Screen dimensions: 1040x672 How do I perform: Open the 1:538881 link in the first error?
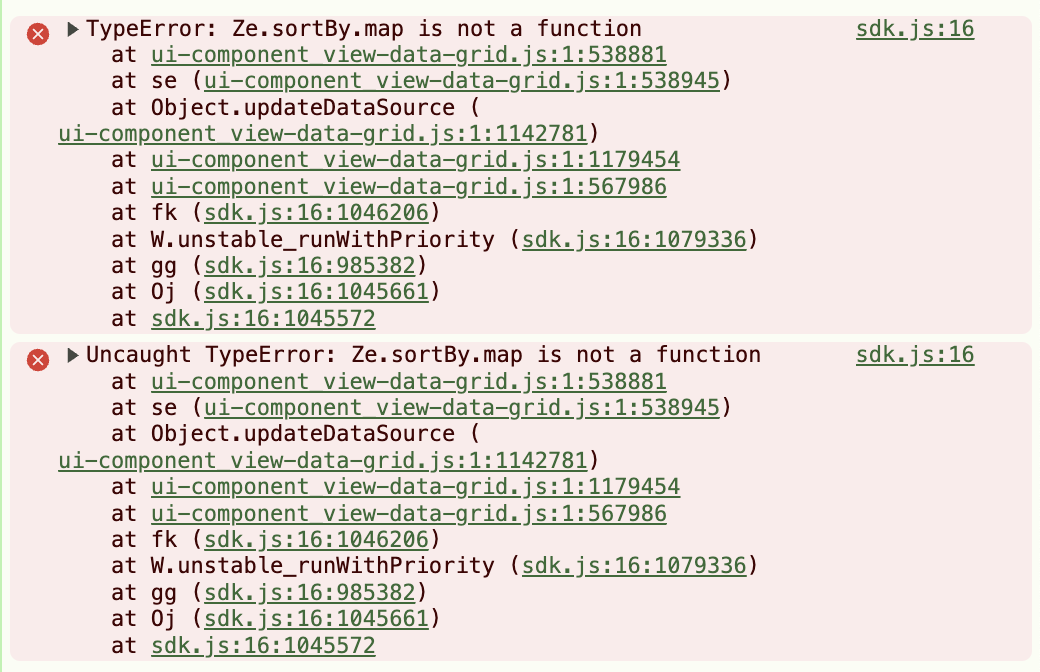point(408,56)
